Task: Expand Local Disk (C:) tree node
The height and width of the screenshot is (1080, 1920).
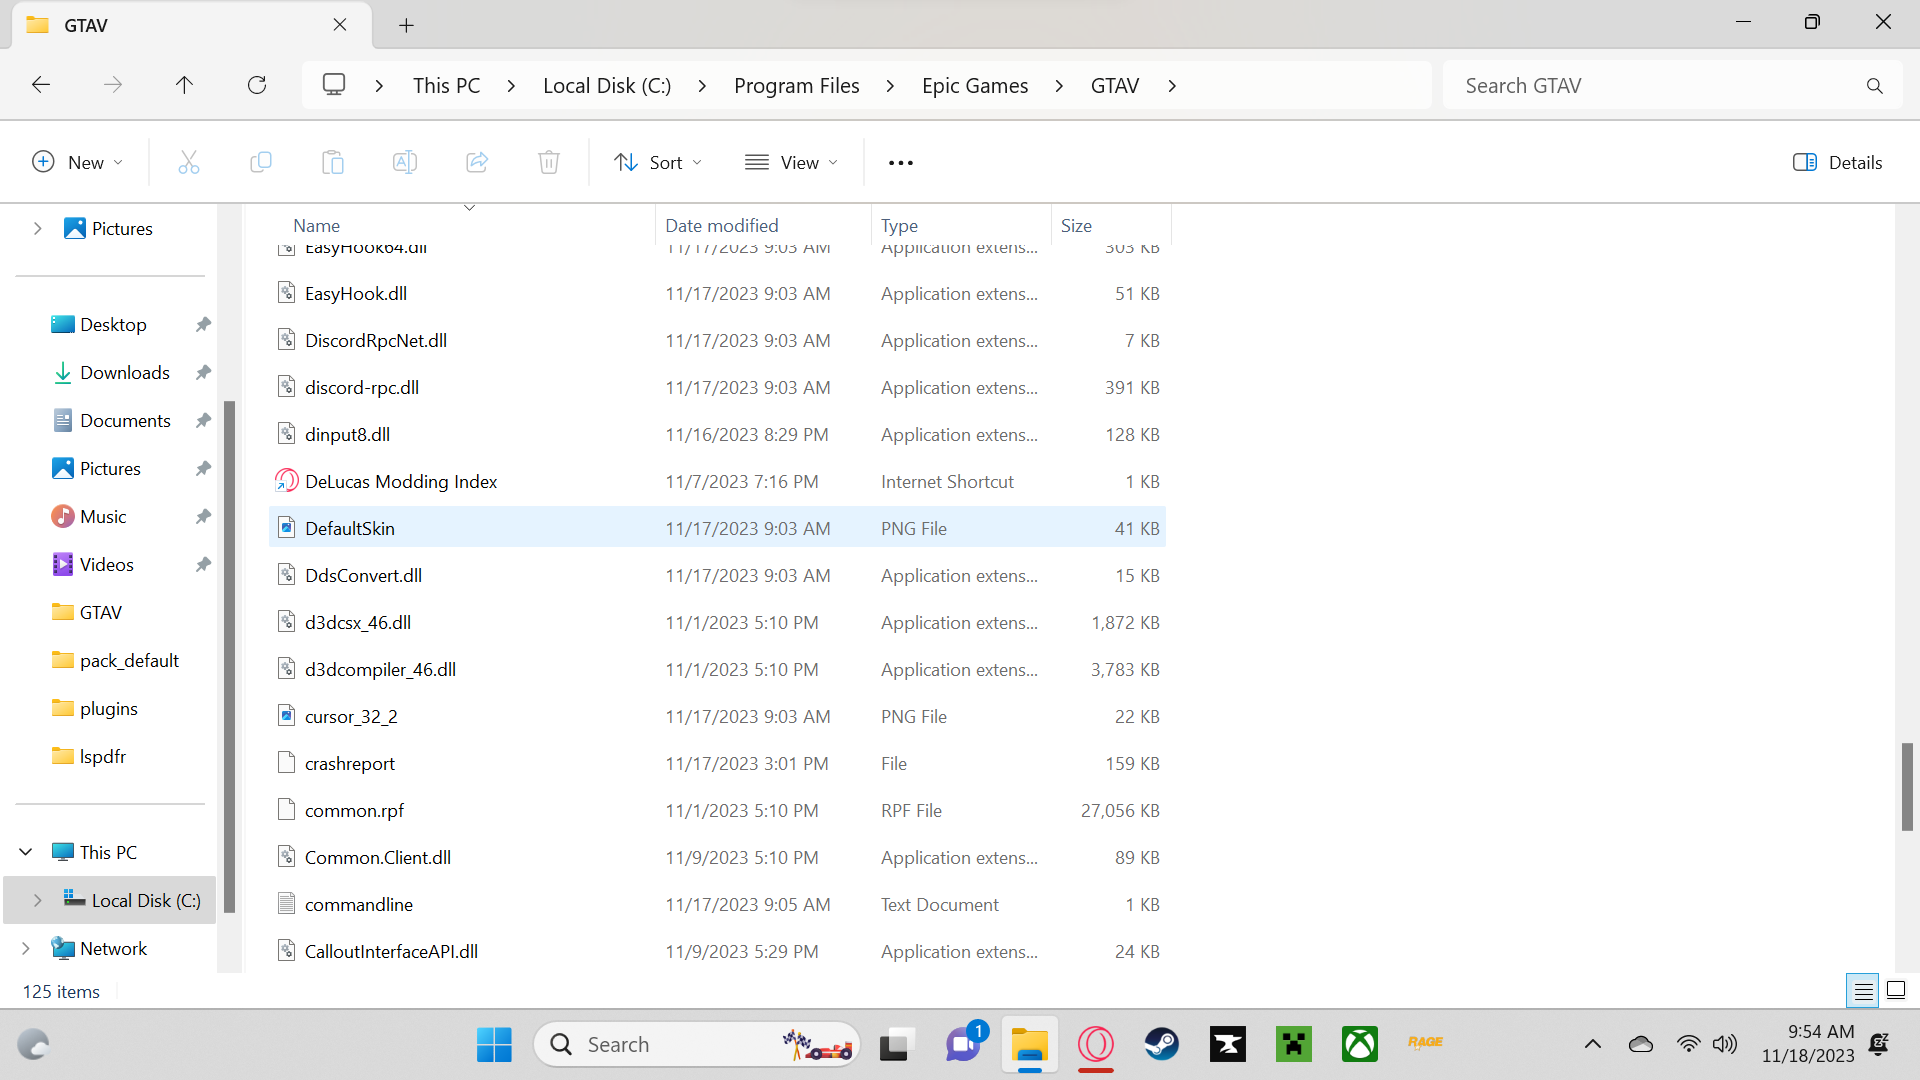Action: (38, 900)
